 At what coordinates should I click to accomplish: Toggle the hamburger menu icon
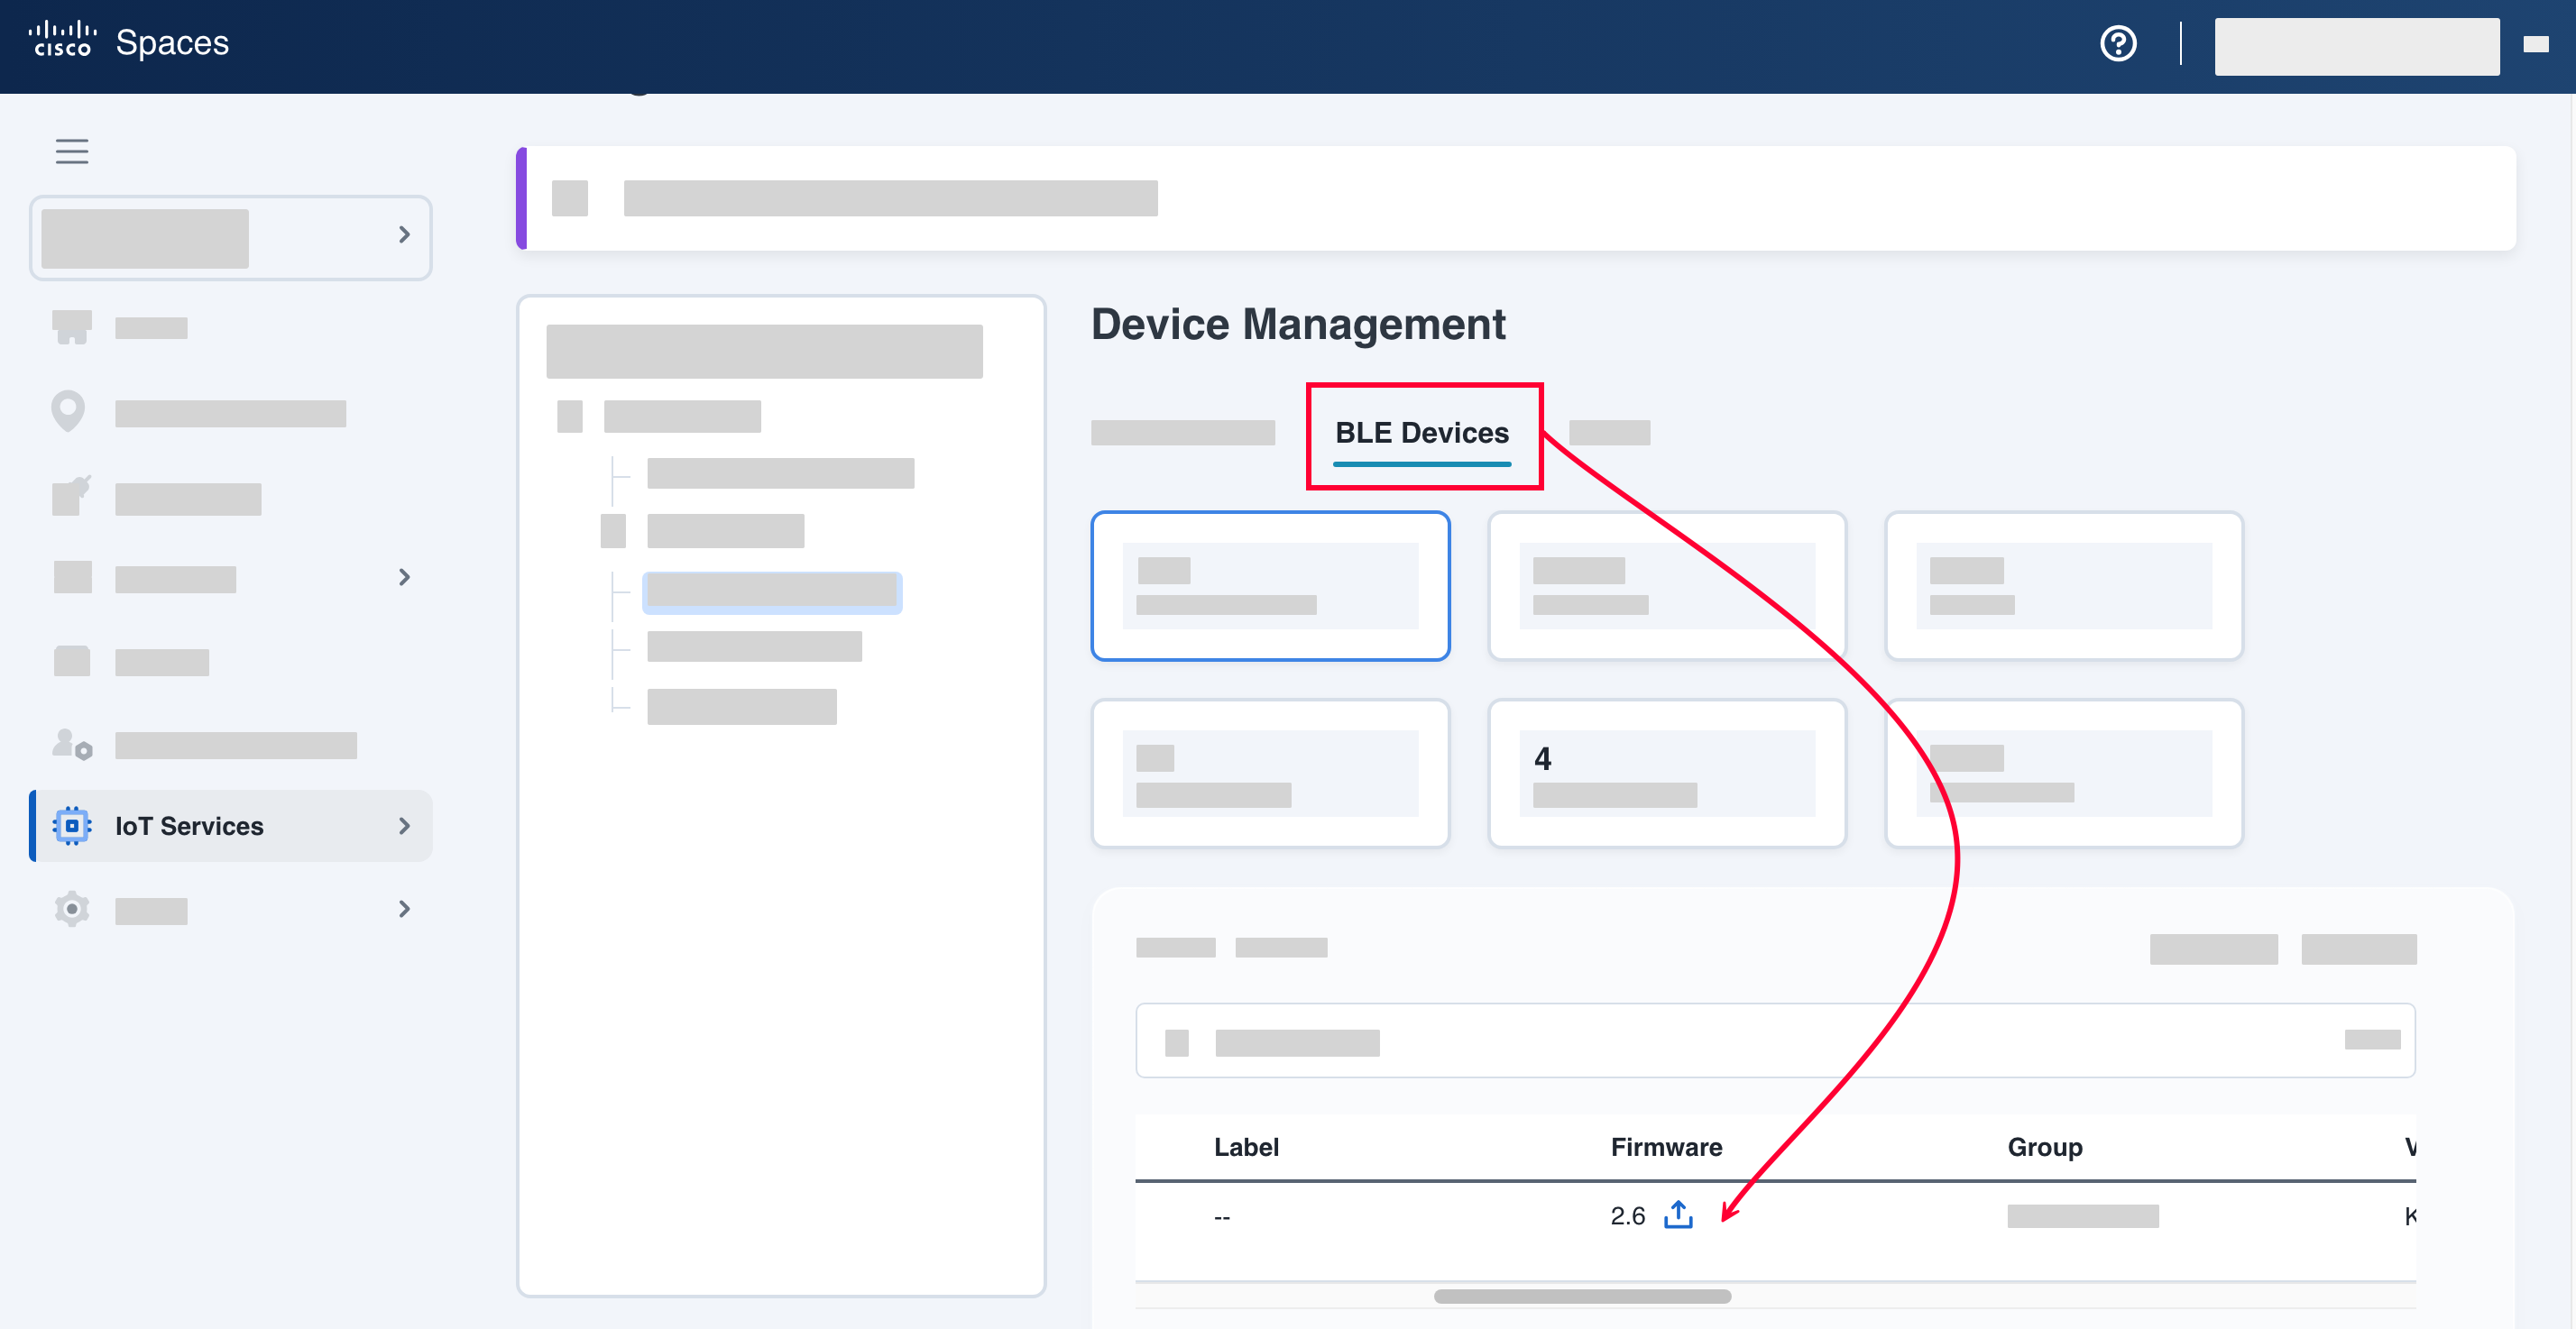72,151
